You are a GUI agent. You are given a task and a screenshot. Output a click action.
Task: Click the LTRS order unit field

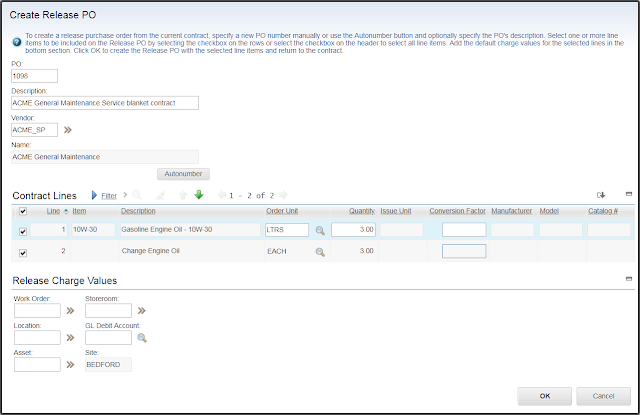pos(287,230)
